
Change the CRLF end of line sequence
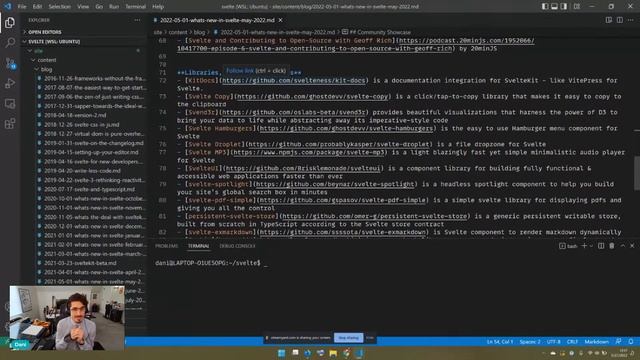(x=572, y=342)
